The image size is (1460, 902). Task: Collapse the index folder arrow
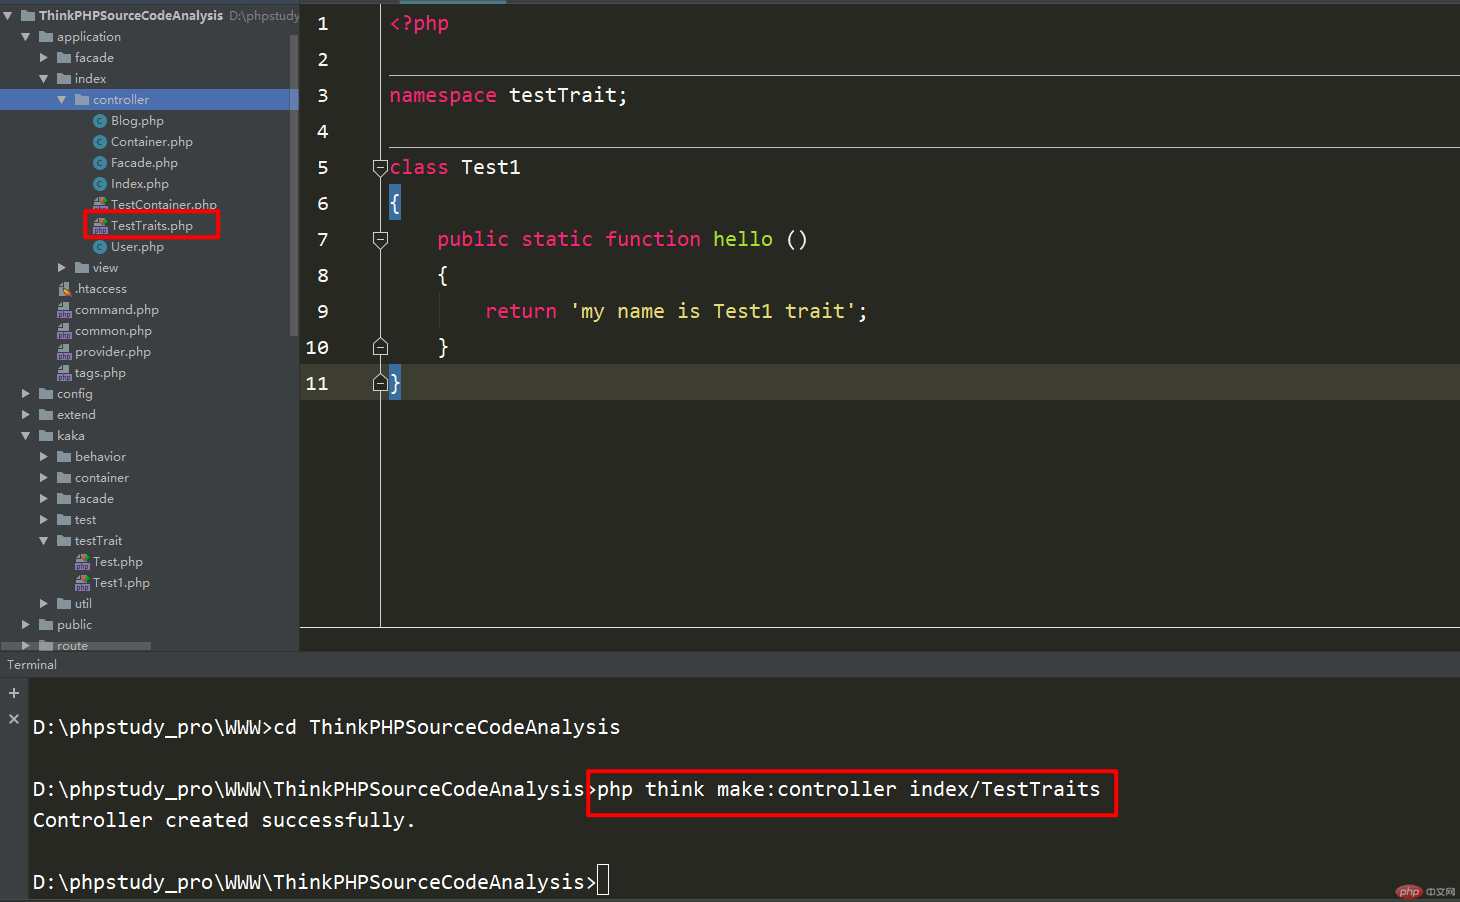click(x=44, y=79)
